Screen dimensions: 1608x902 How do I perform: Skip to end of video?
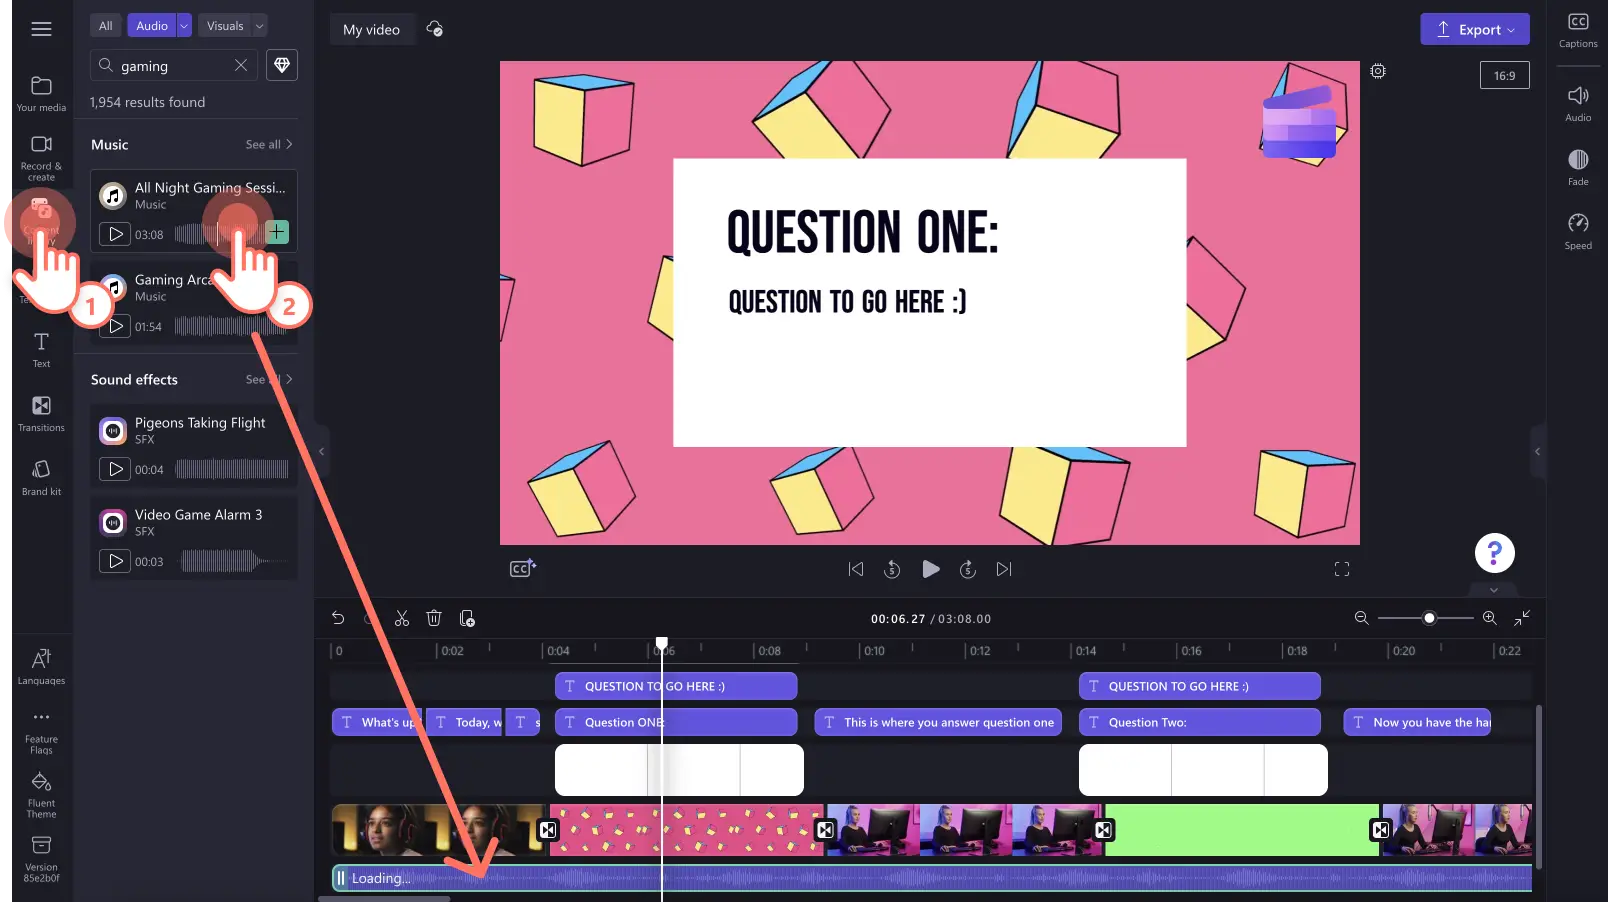pos(1004,569)
